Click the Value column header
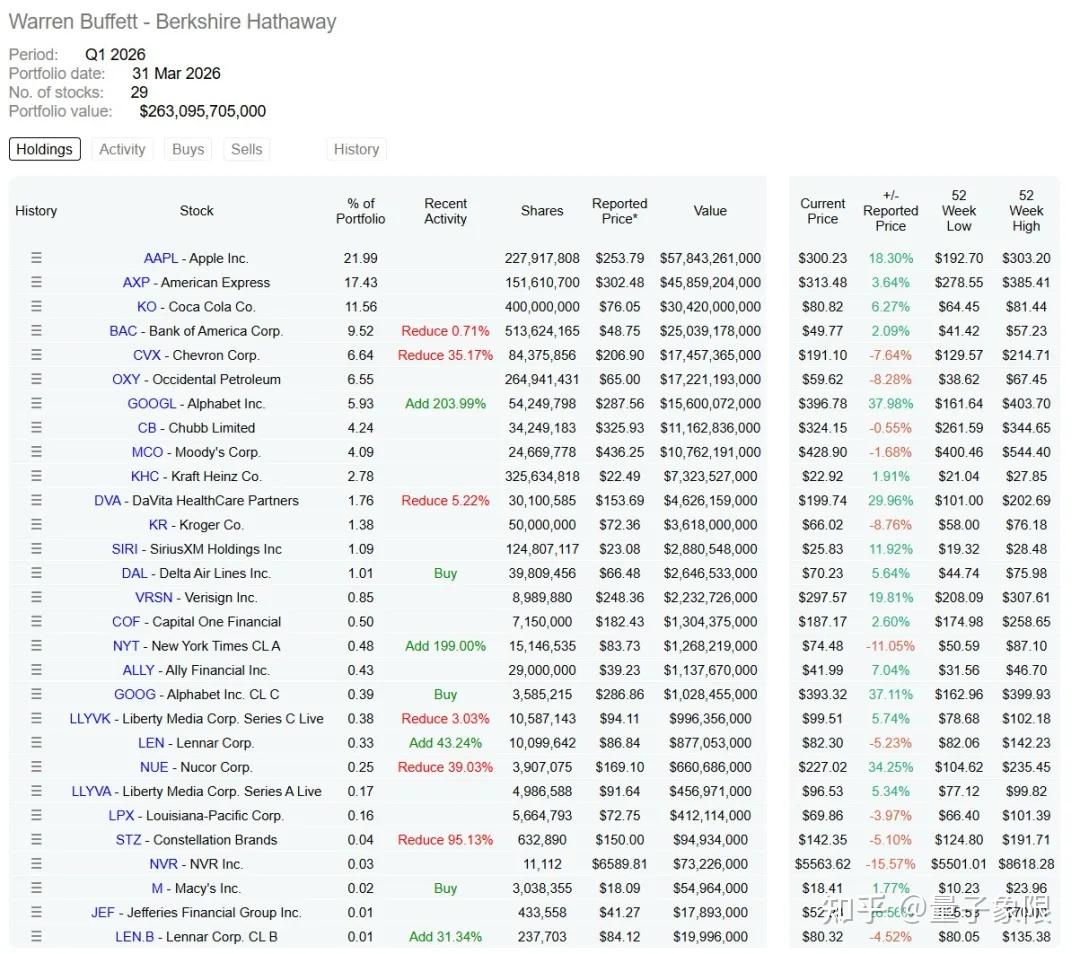 click(710, 211)
